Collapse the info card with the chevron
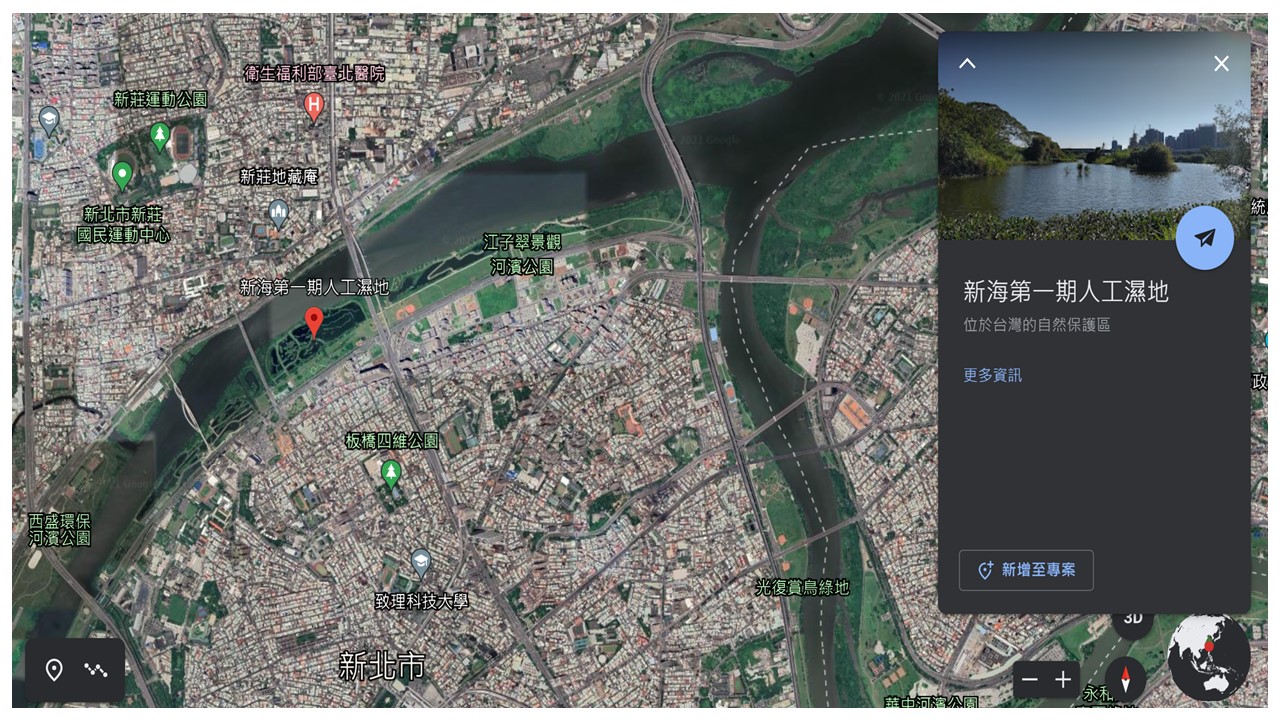1280x720 pixels. tap(967, 63)
